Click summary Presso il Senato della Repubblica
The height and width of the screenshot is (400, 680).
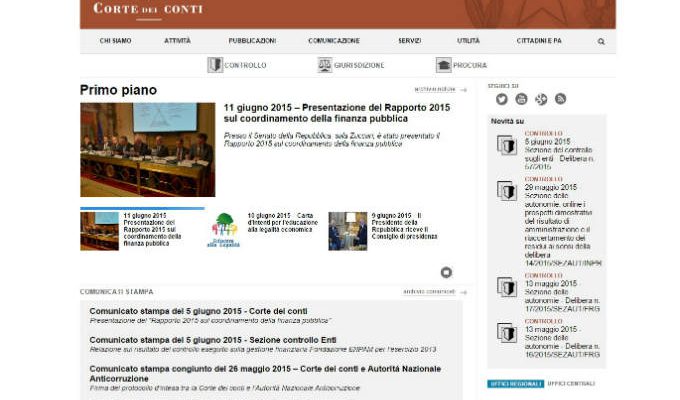tap(332, 140)
